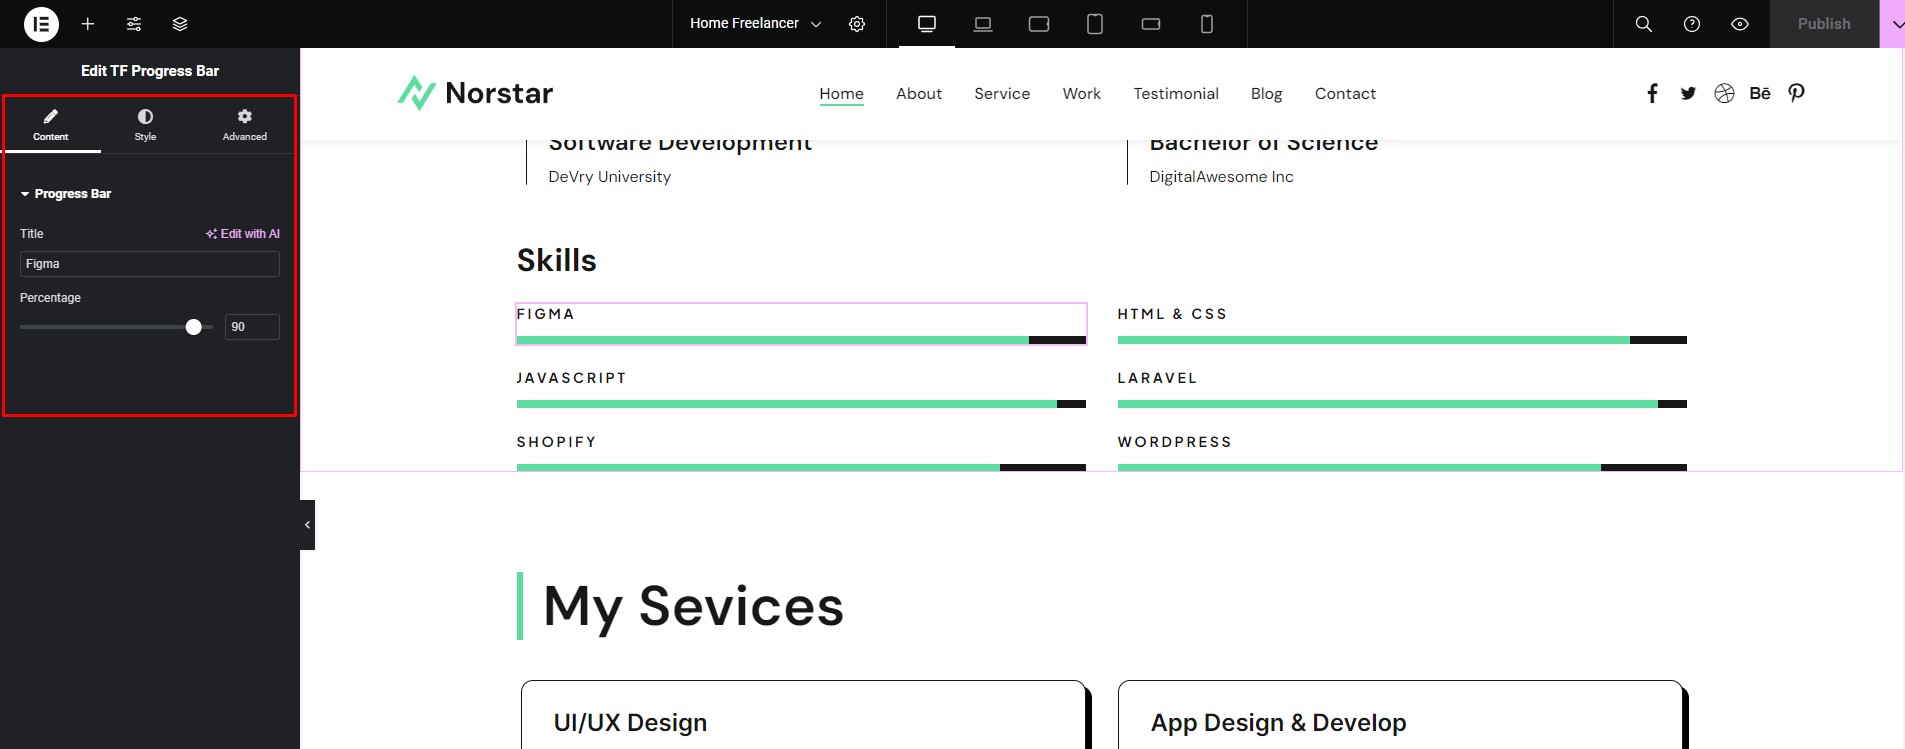Viewport: 1905px width, 749px height.
Task: Select the Content tab
Action: pyautogui.click(x=51, y=125)
